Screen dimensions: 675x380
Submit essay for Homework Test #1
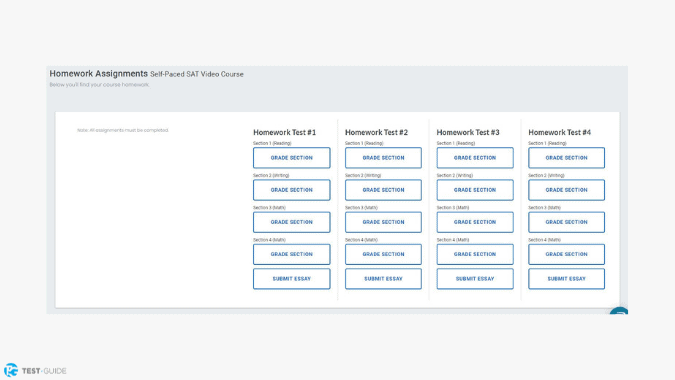pyautogui.click(x=291, y=279)
